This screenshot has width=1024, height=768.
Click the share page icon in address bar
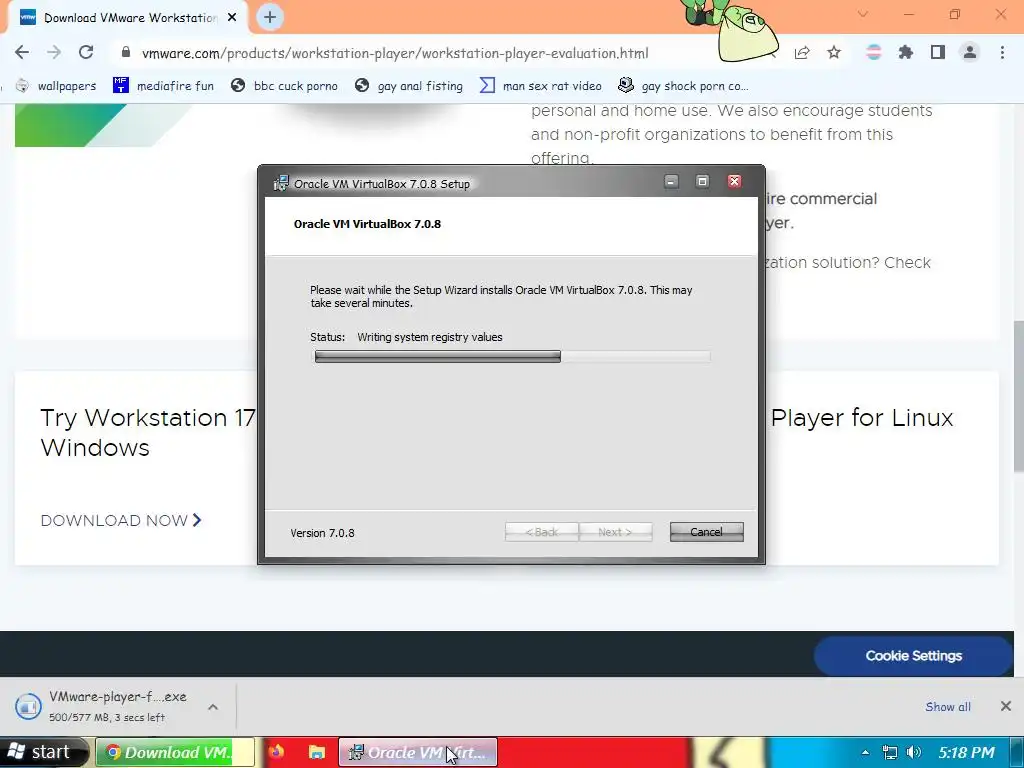[802, 52]
